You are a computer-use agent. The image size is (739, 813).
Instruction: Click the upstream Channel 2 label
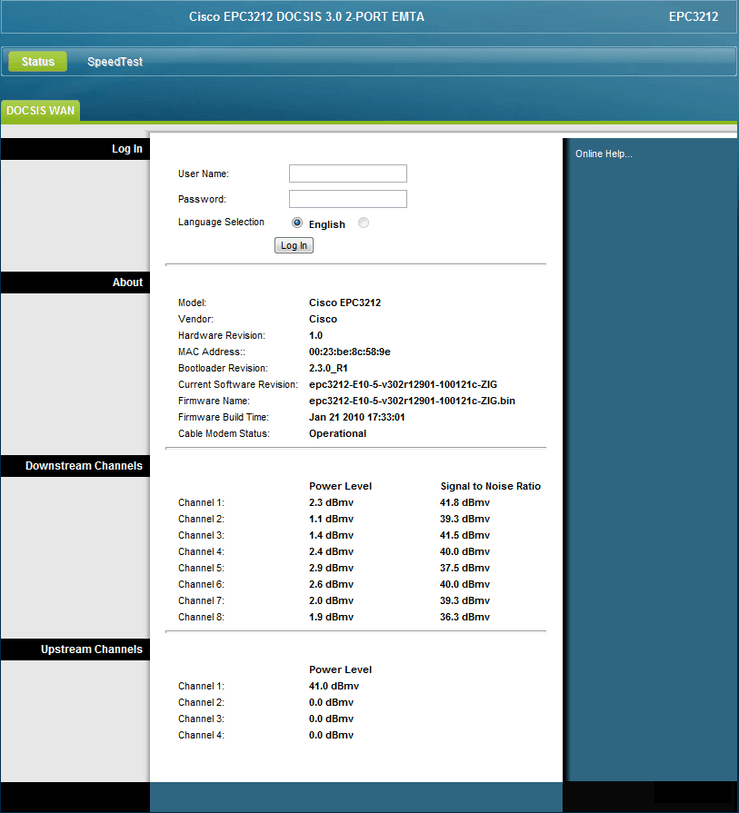(201, 703)
